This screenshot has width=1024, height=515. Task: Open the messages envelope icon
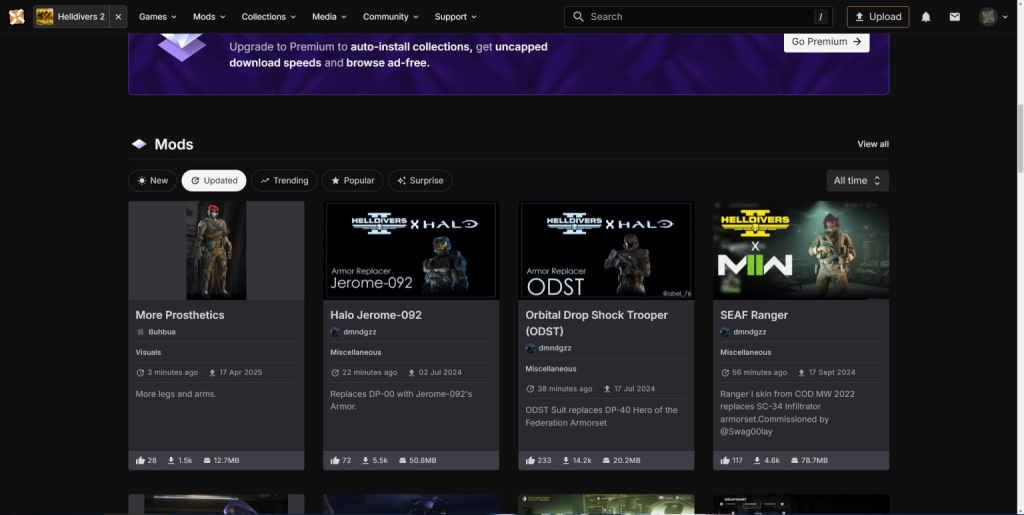955,17
